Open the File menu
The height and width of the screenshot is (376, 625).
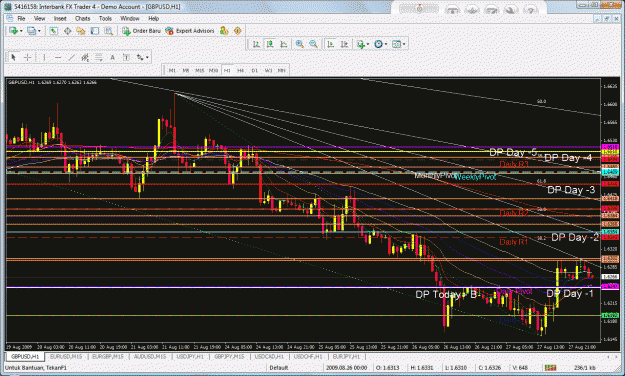pos(21,18)
